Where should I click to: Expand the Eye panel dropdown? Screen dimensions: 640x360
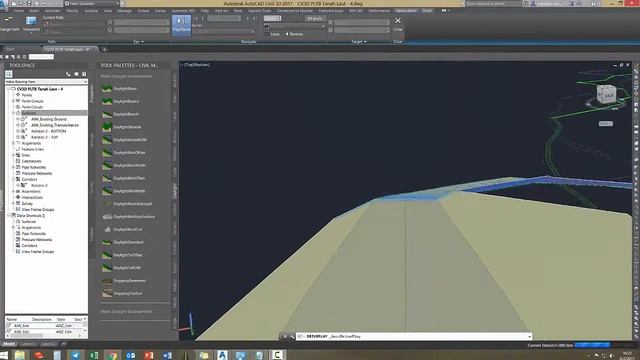pos(139,42)
